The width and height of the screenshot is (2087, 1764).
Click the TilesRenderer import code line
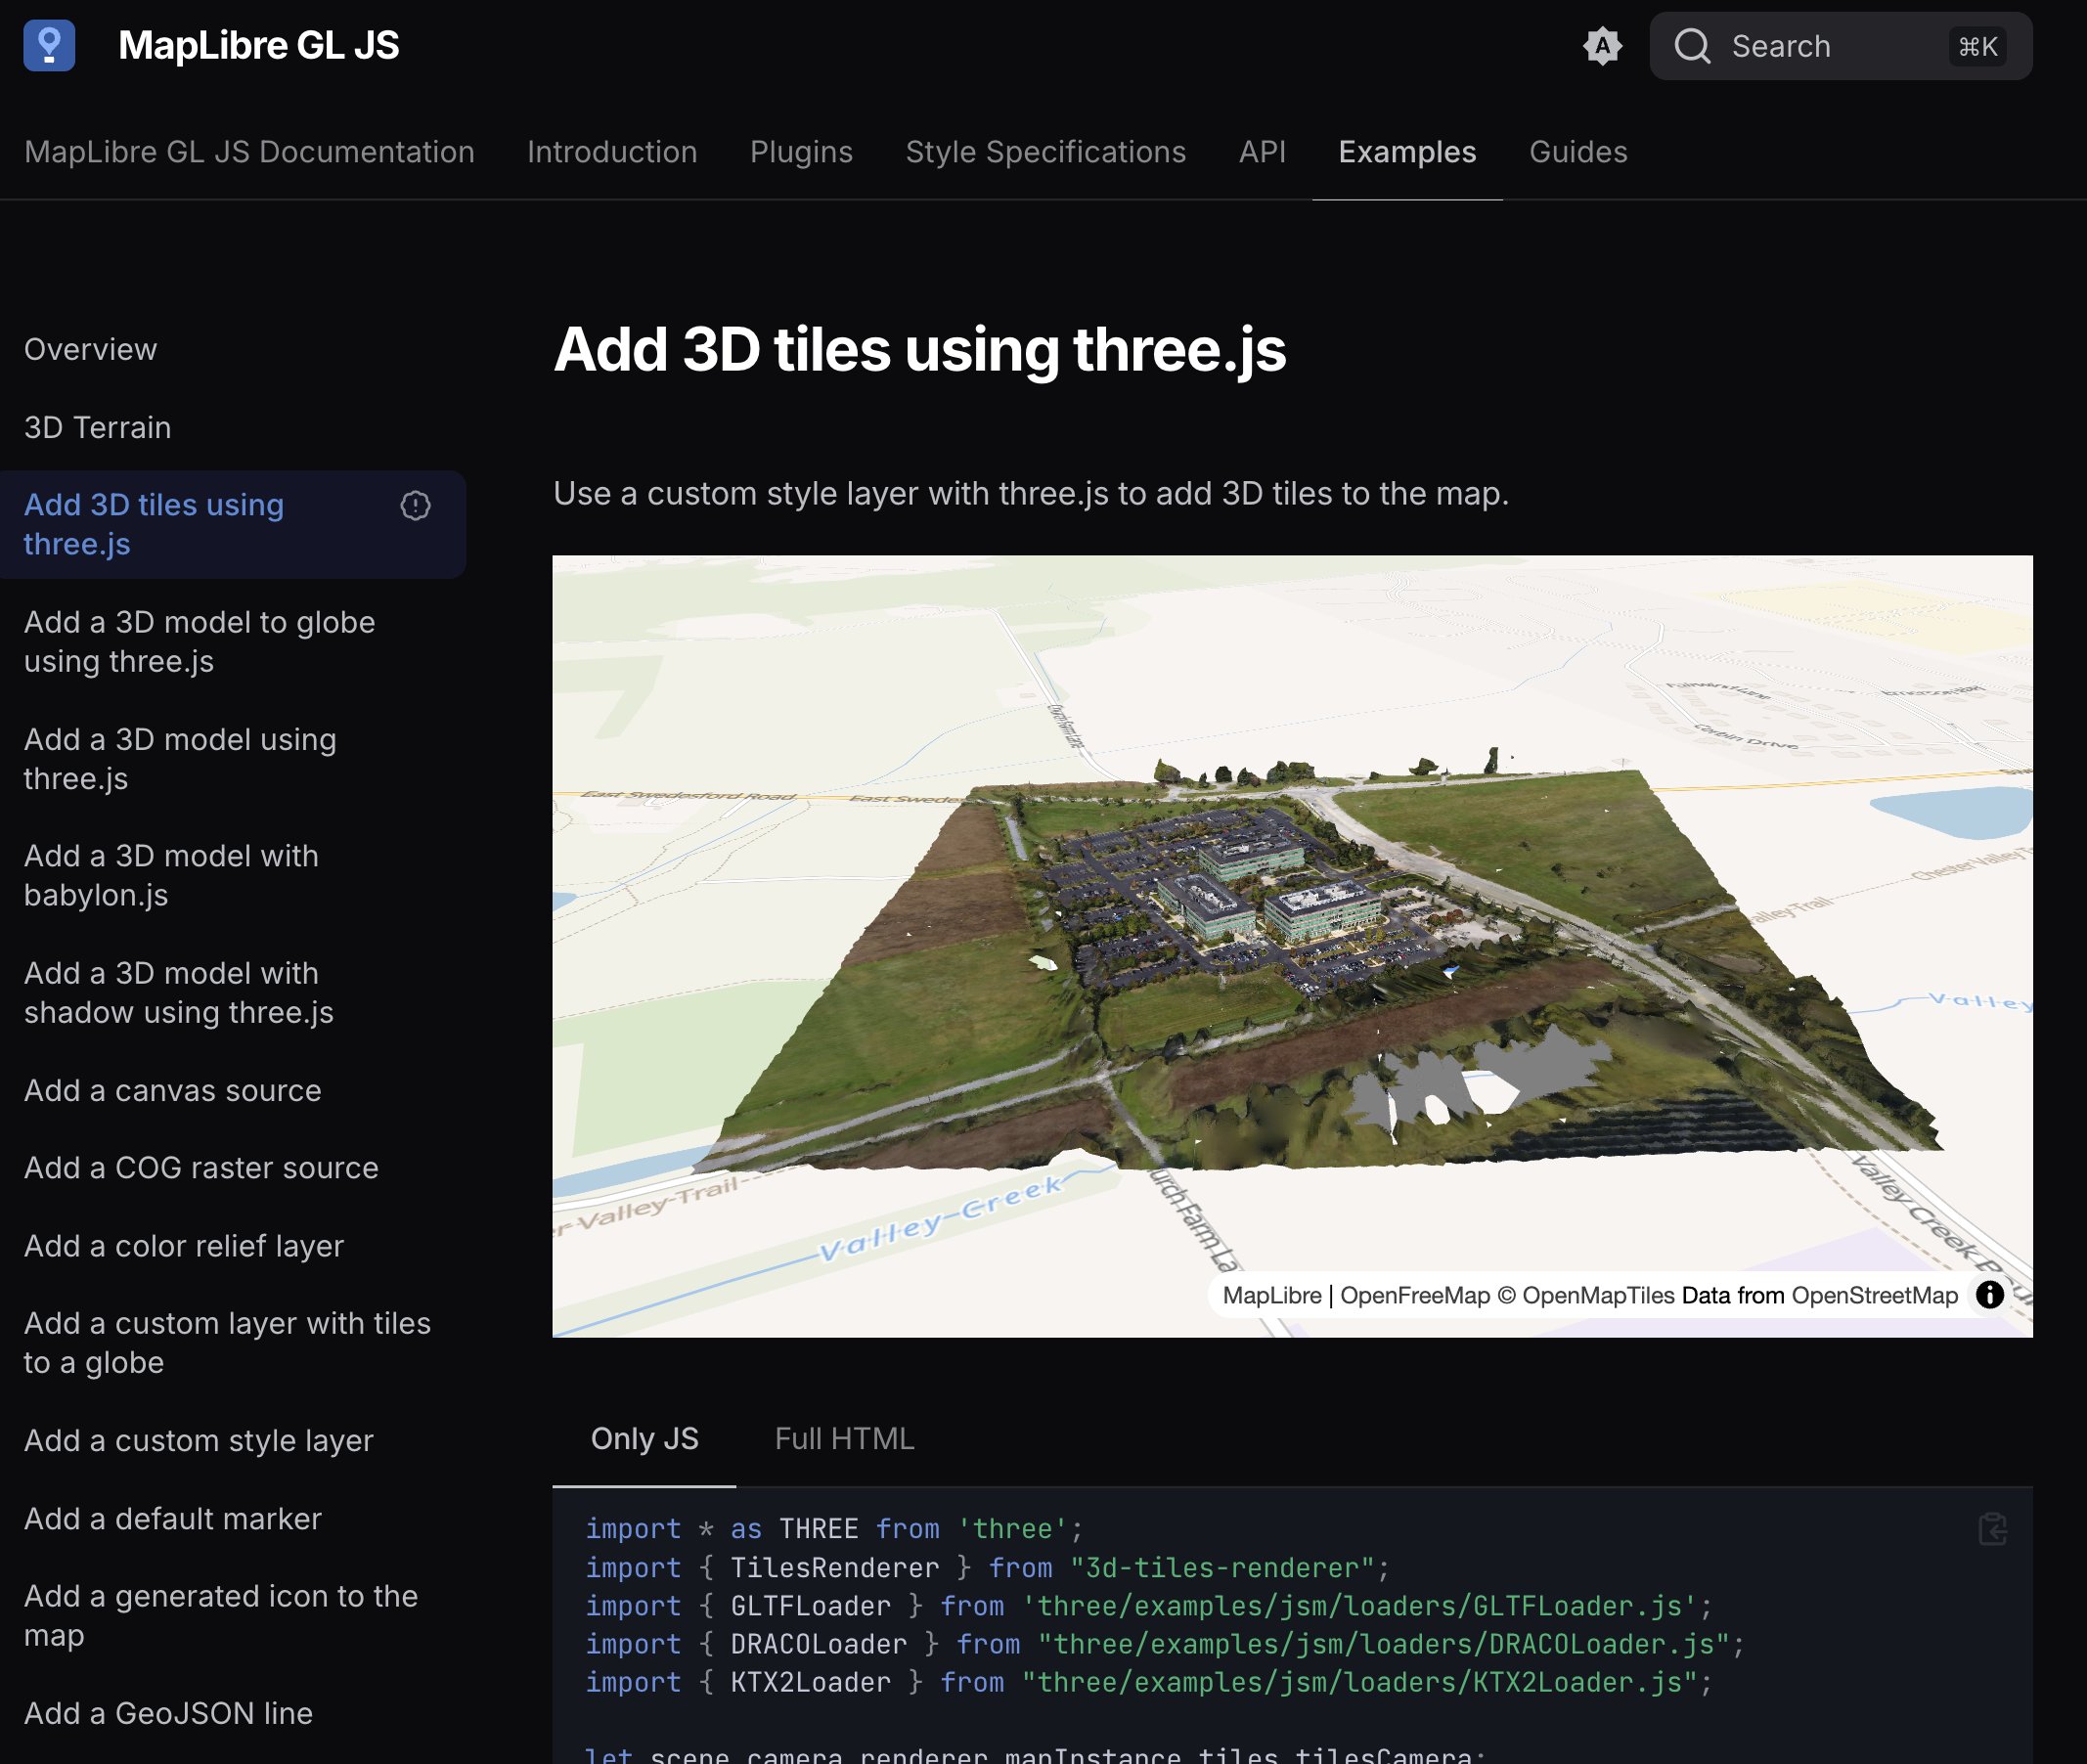(x=987, y=1568)
